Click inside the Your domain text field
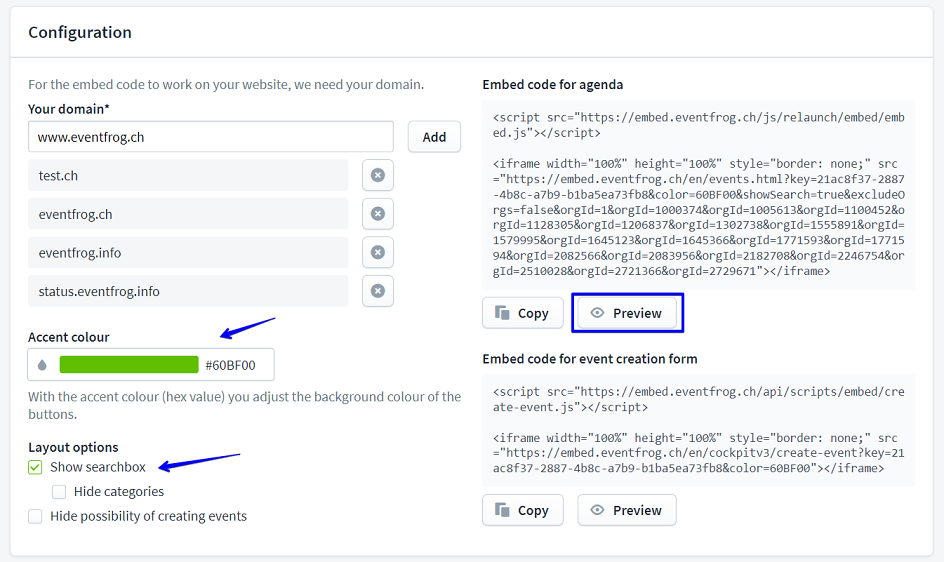The image size is (944, 562). [210, 137]
